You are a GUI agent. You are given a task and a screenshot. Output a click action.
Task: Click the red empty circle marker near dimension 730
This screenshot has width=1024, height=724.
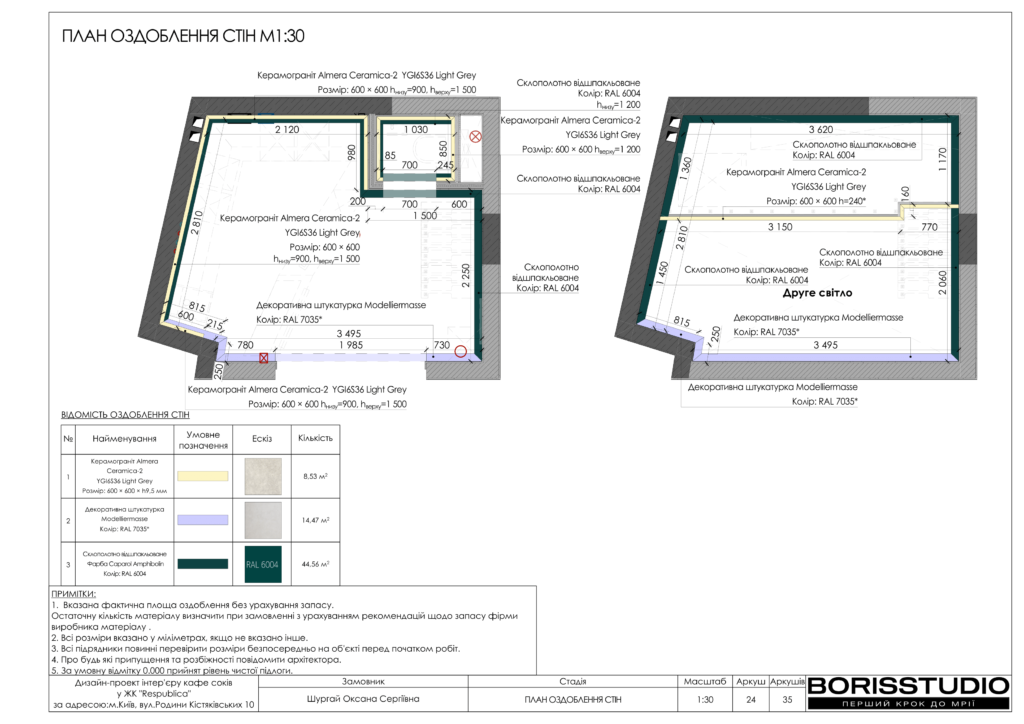click(460, 351)
